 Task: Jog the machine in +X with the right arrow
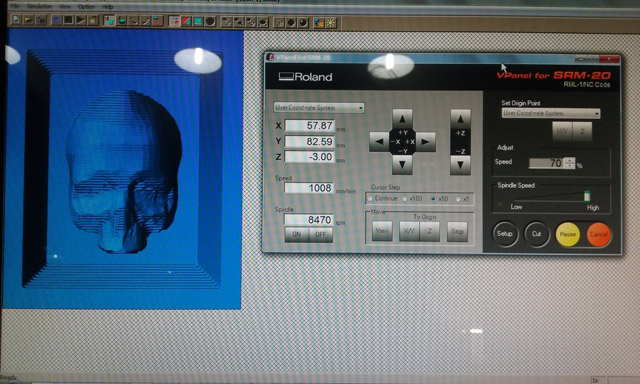point(425,142)
